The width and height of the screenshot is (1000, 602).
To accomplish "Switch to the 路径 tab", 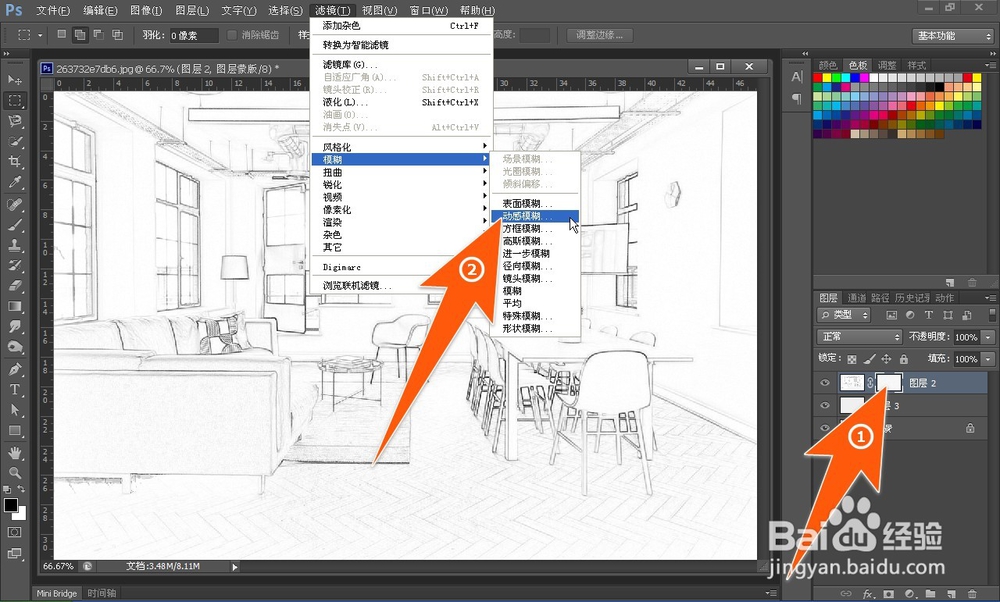I will (x=880, y=298).
